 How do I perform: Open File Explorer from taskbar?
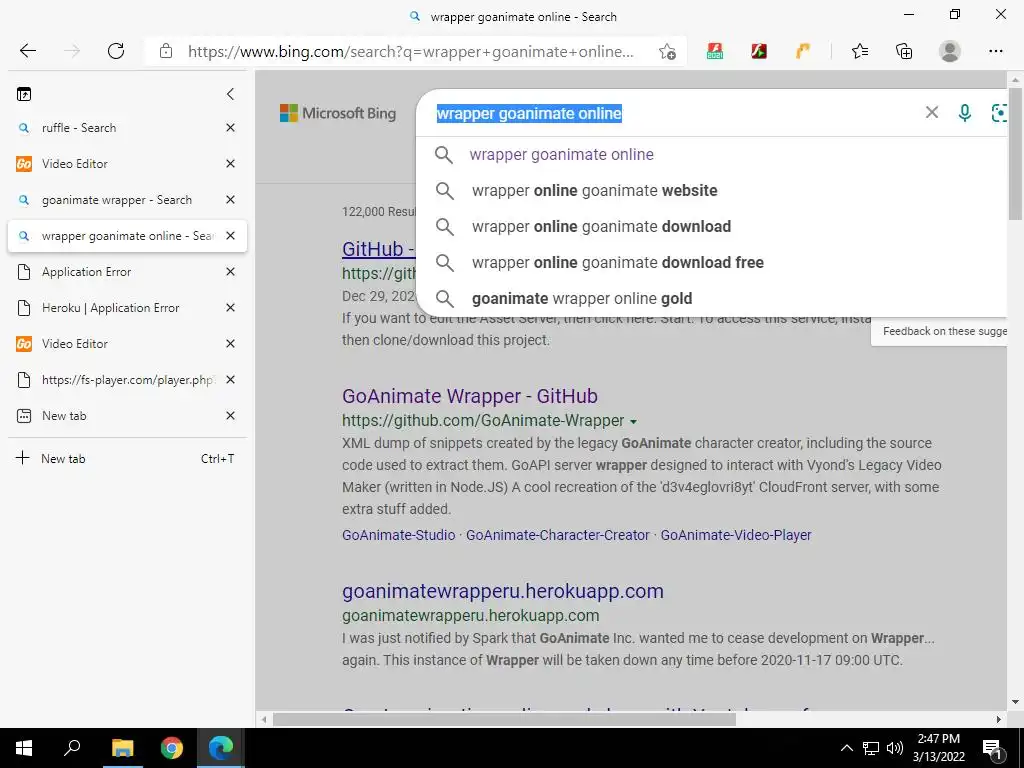click(122, 748)
